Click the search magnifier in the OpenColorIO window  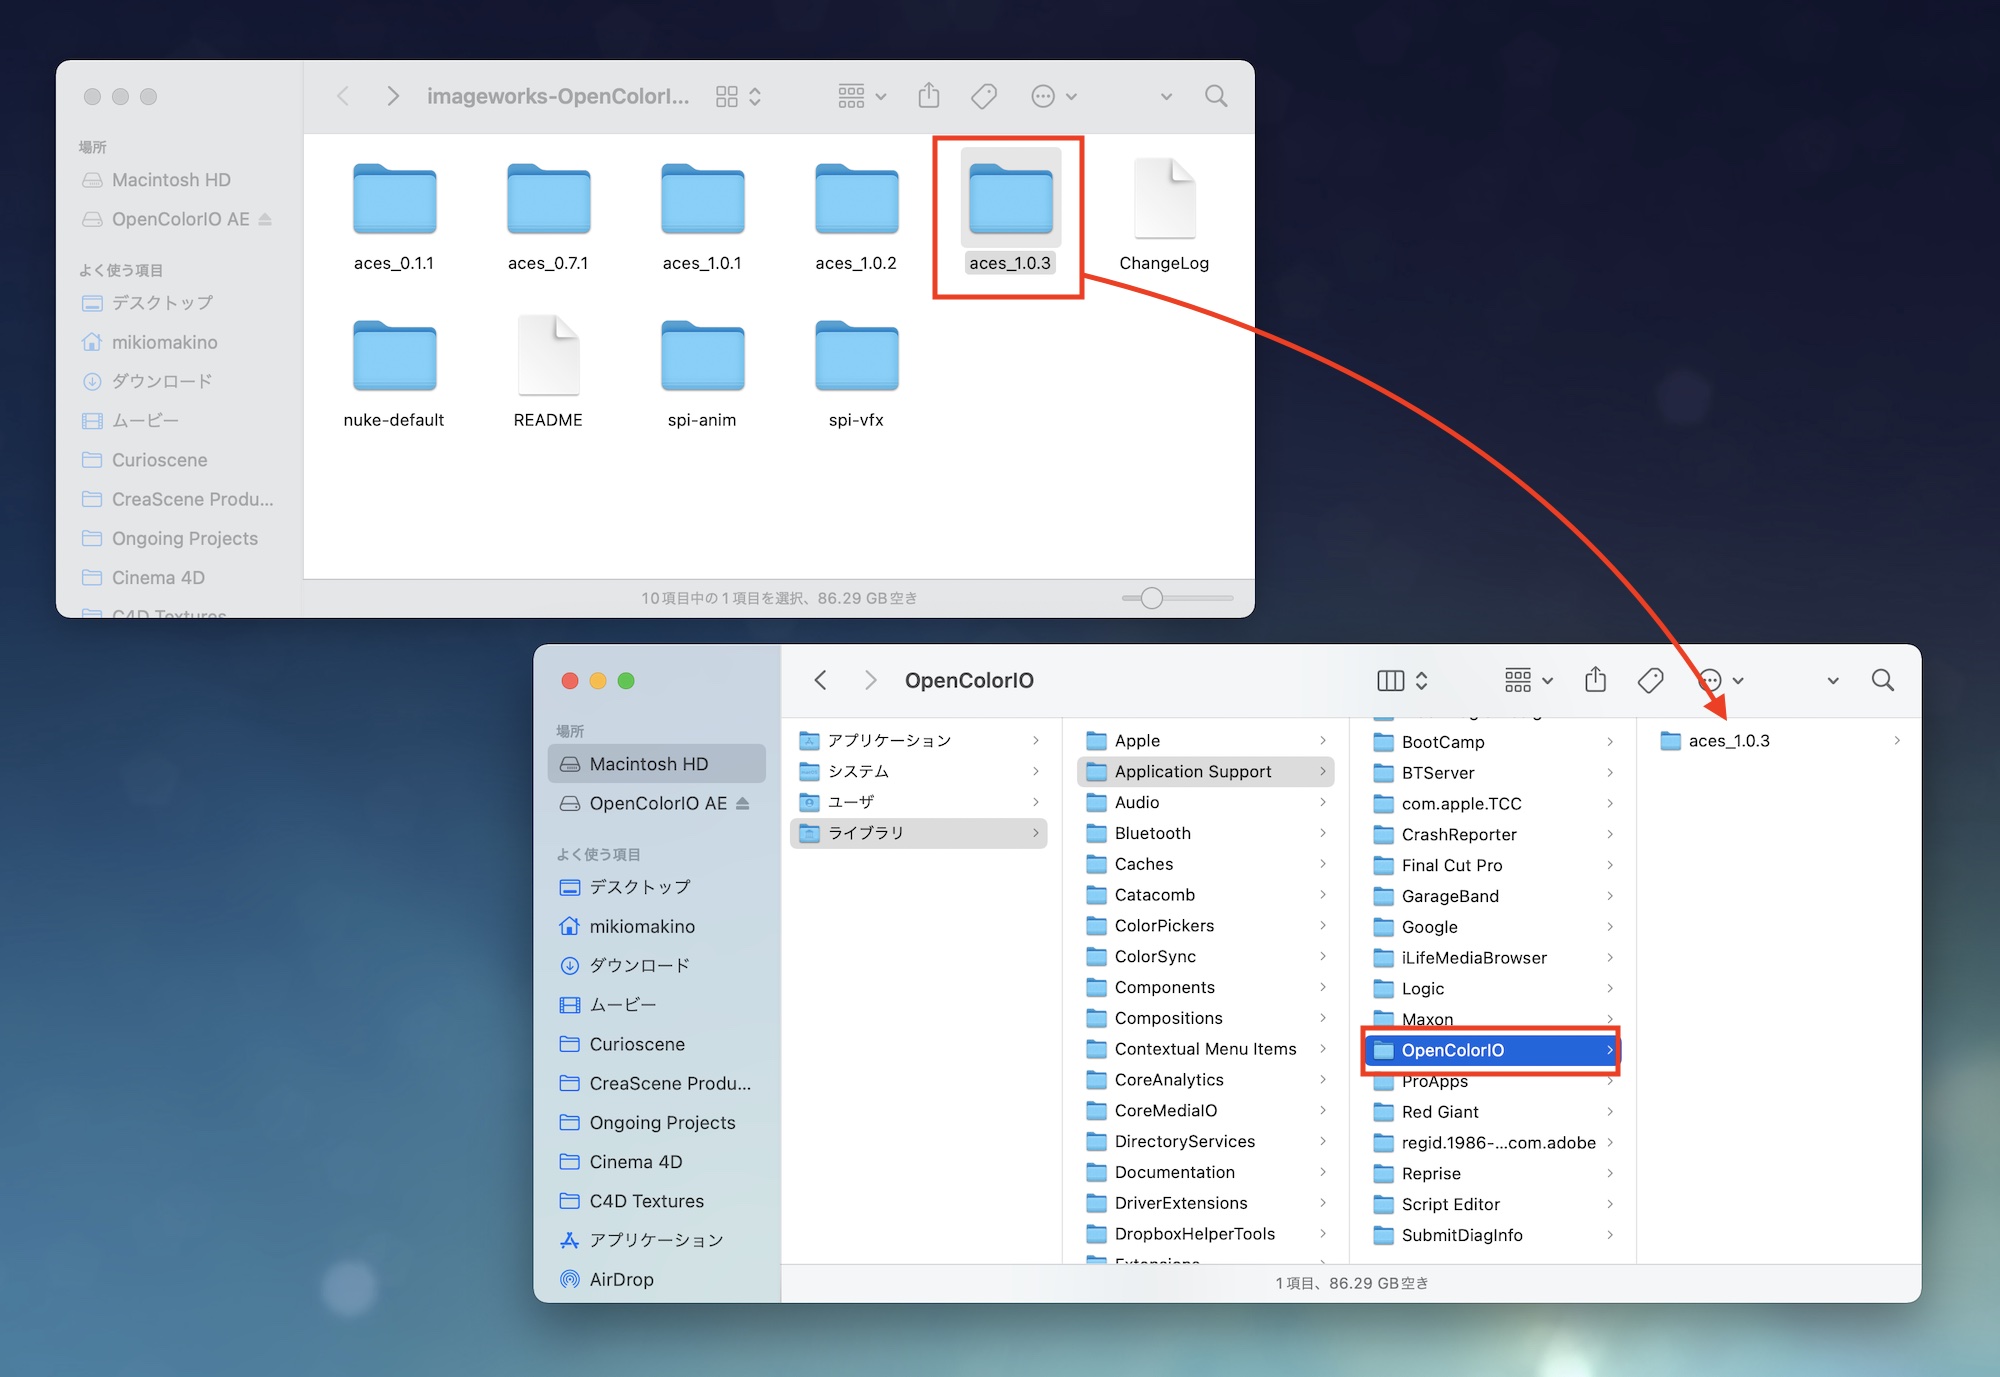[1882, 680]
